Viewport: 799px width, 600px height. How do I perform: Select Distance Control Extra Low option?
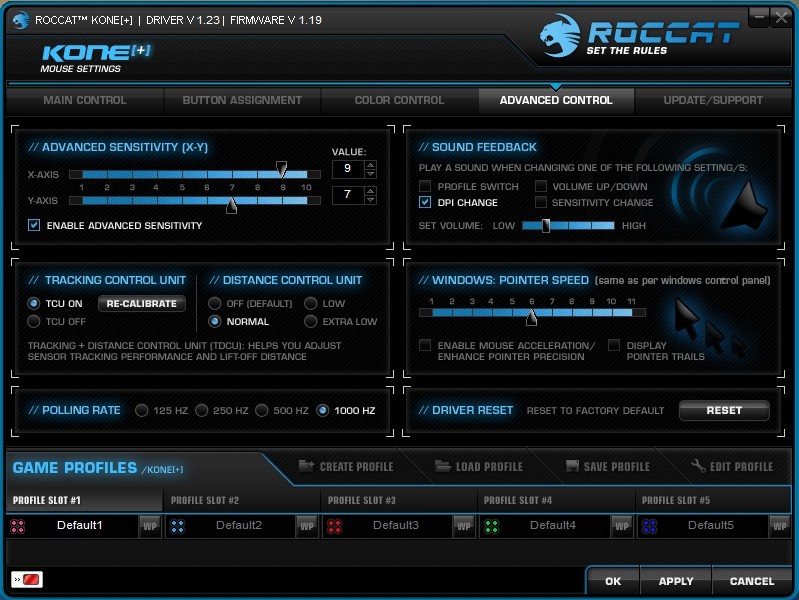[x=311, y=321]
